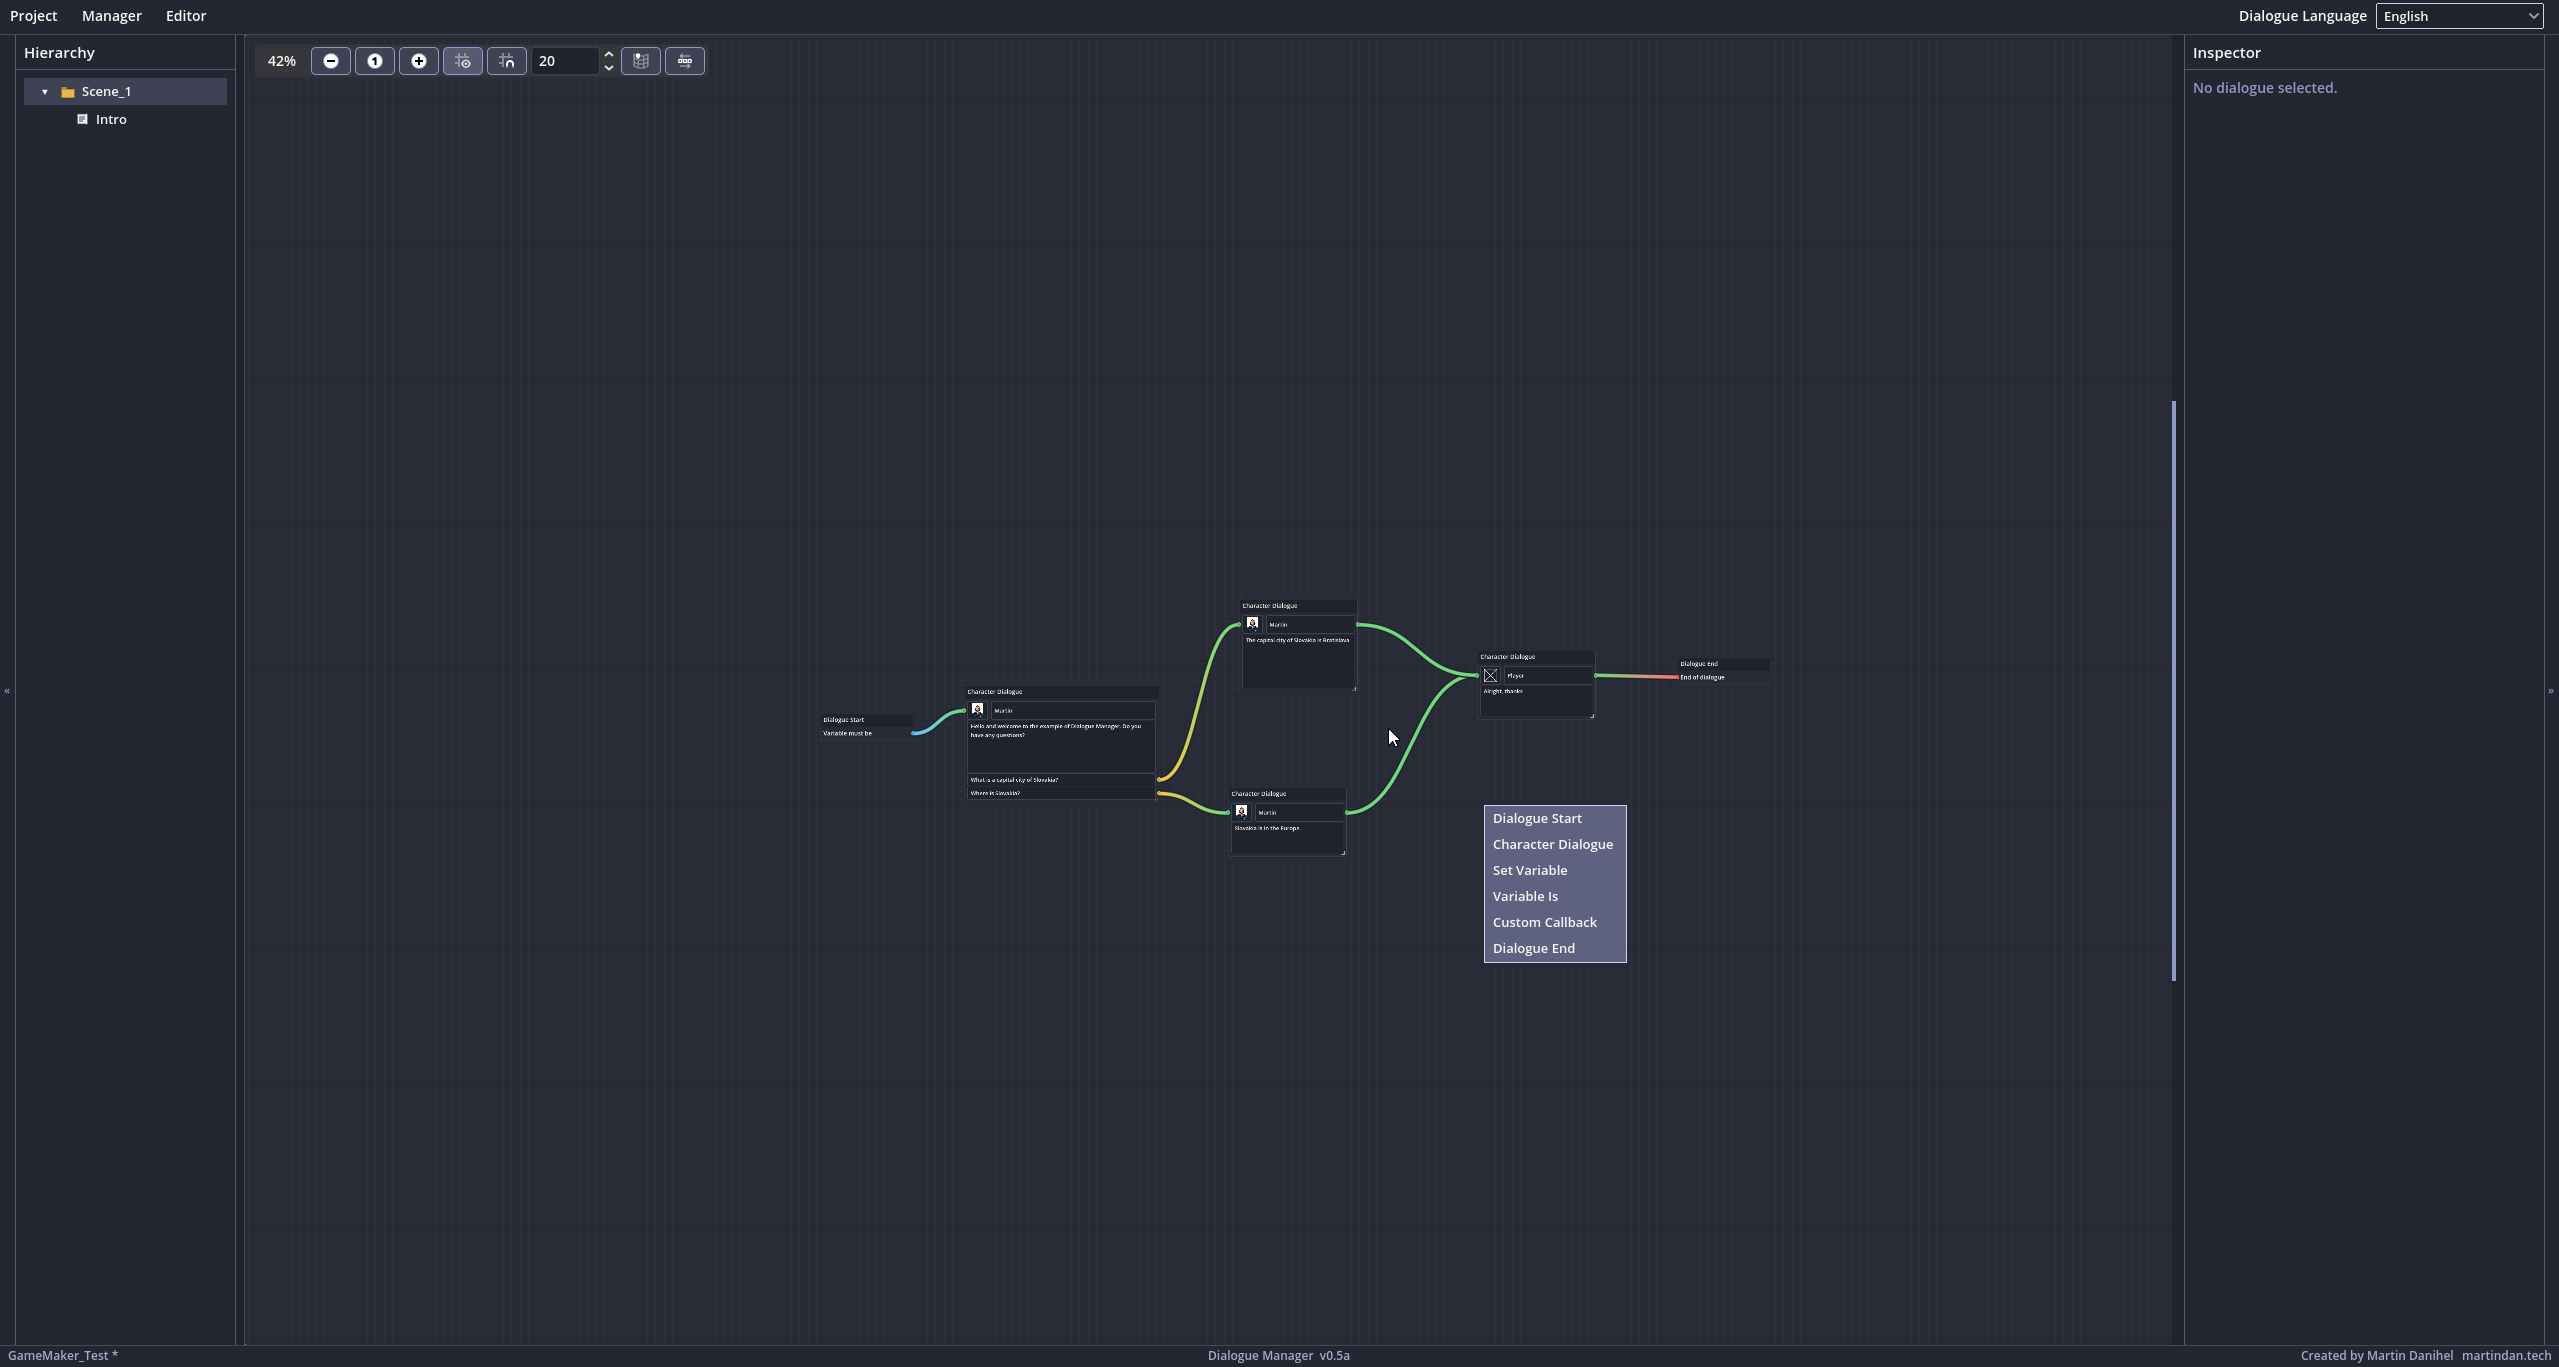Viewport: 2559px width, 1367px height.
Task: Reset zoom with the 1 button
Action: click(375, 61)
